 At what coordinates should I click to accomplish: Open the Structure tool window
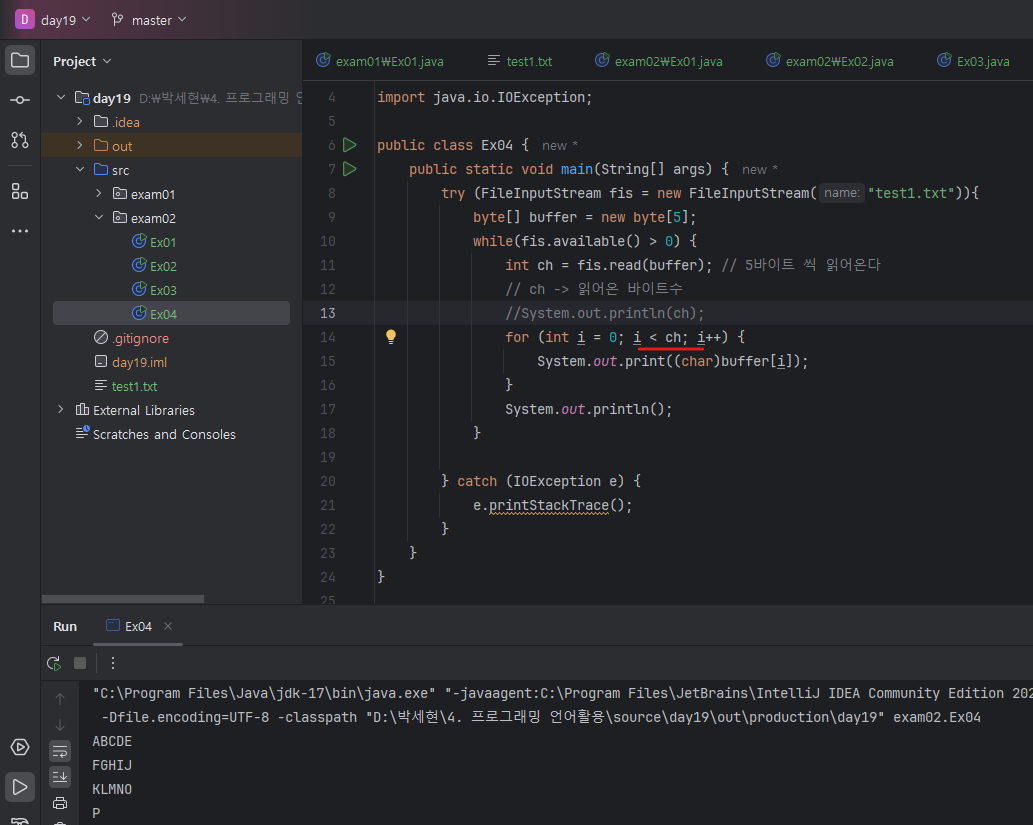click(x=19, y=190)
